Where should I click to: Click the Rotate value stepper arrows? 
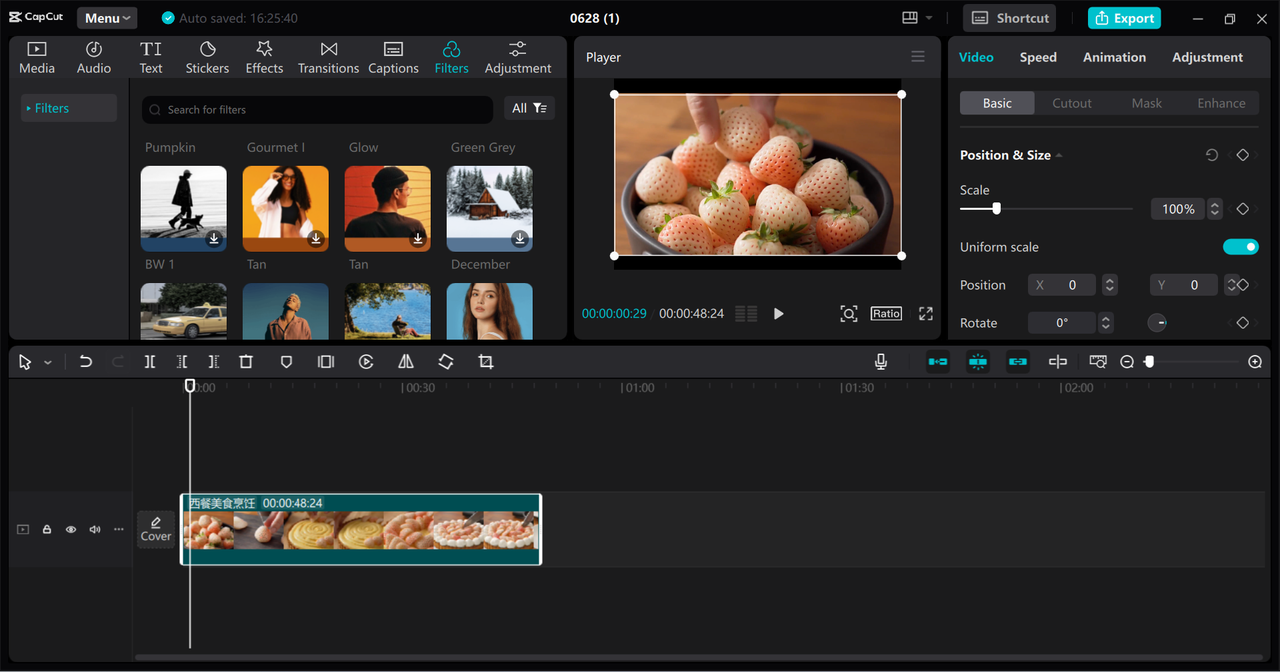click(x=1105, y=323)
